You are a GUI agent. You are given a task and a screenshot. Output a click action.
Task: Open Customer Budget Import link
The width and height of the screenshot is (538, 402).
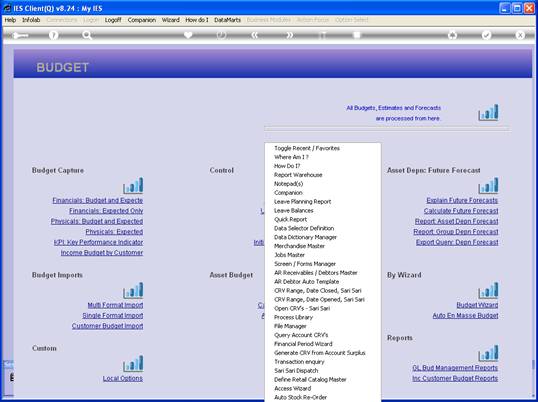point(107,326)
